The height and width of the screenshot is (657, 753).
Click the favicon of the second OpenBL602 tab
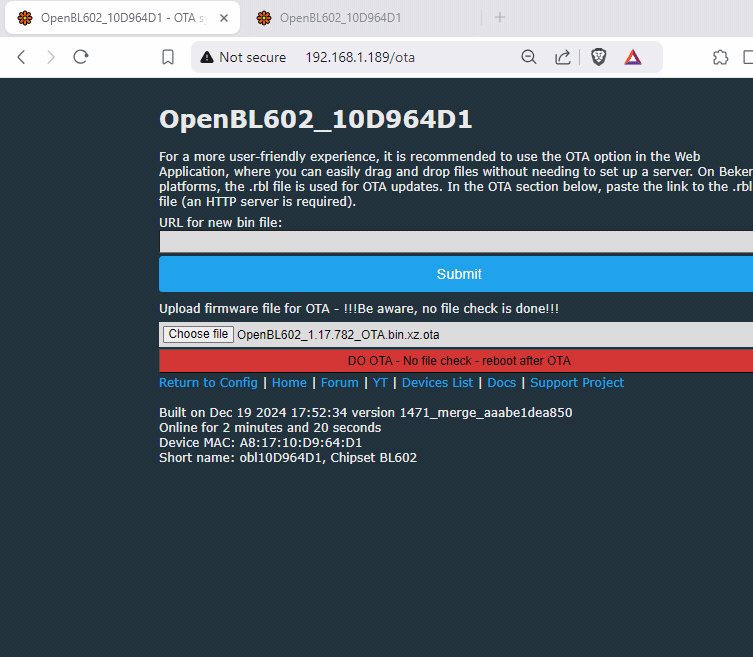[264, 18]
